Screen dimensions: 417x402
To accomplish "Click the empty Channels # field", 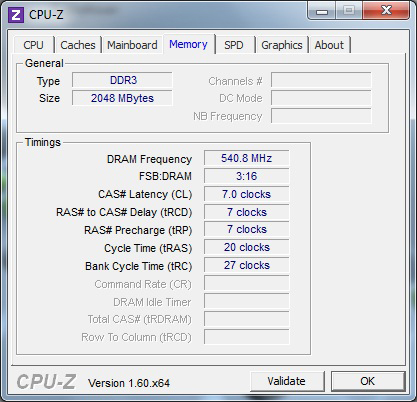I will tap(321, 80).
